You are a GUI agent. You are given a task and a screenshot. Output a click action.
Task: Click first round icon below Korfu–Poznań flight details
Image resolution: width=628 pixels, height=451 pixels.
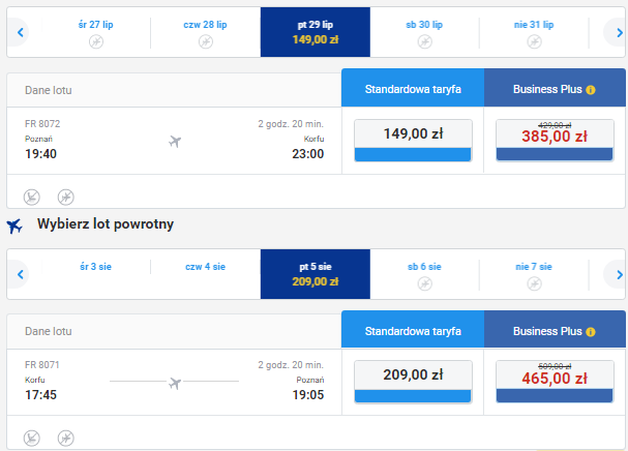[32, 437]
